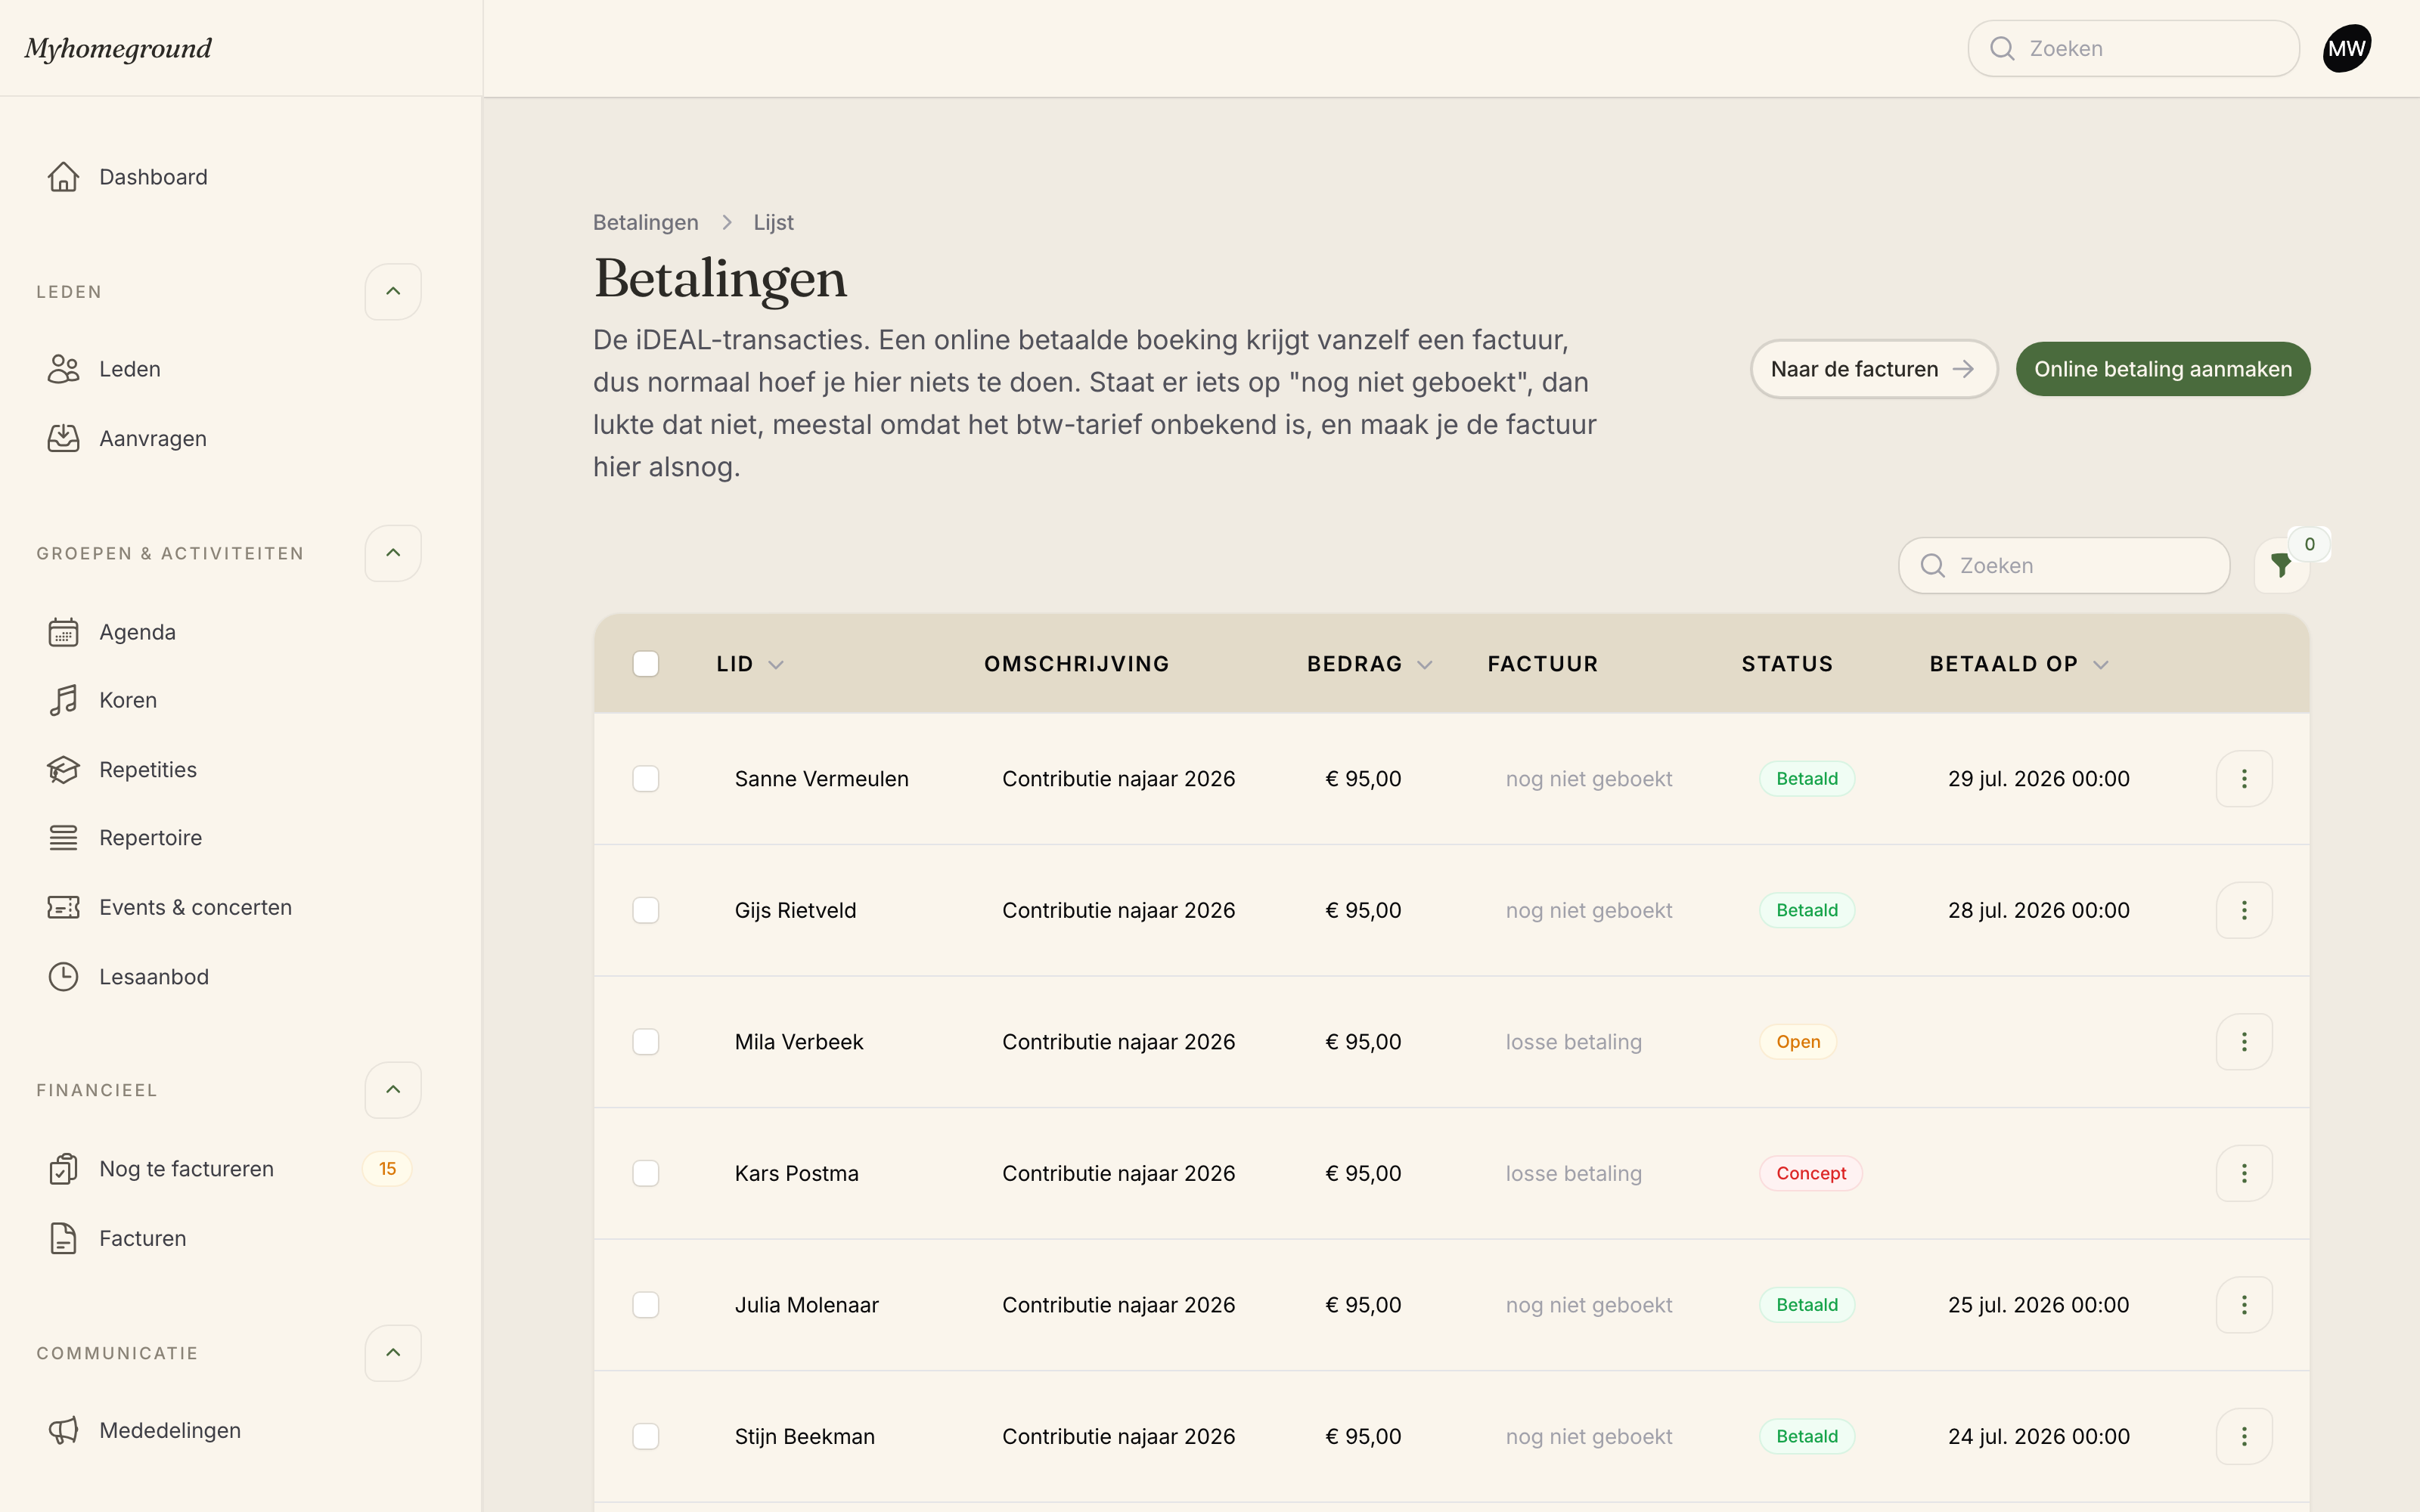
Task: Tick the select-all checkbox in the table header
Action: (x=646, y=664)
